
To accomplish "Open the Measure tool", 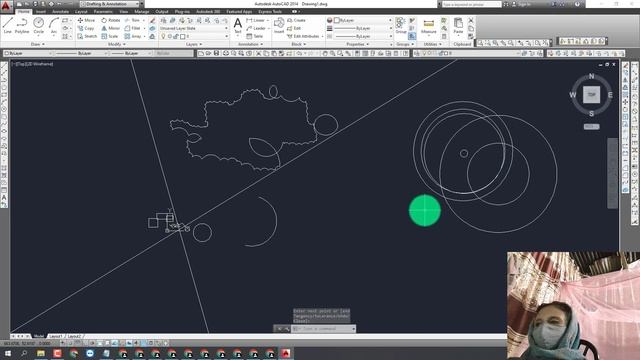I will click(429, 26).
